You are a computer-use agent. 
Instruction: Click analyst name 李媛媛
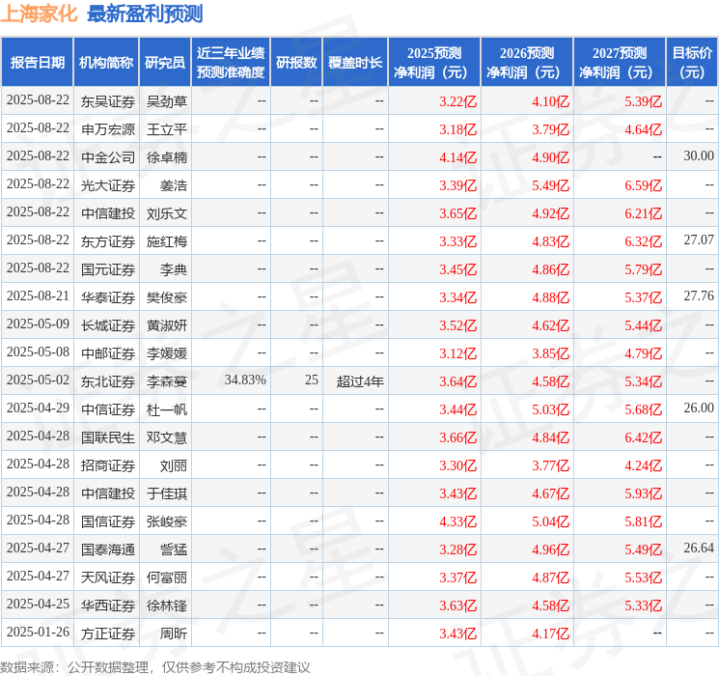pos(166,353)
